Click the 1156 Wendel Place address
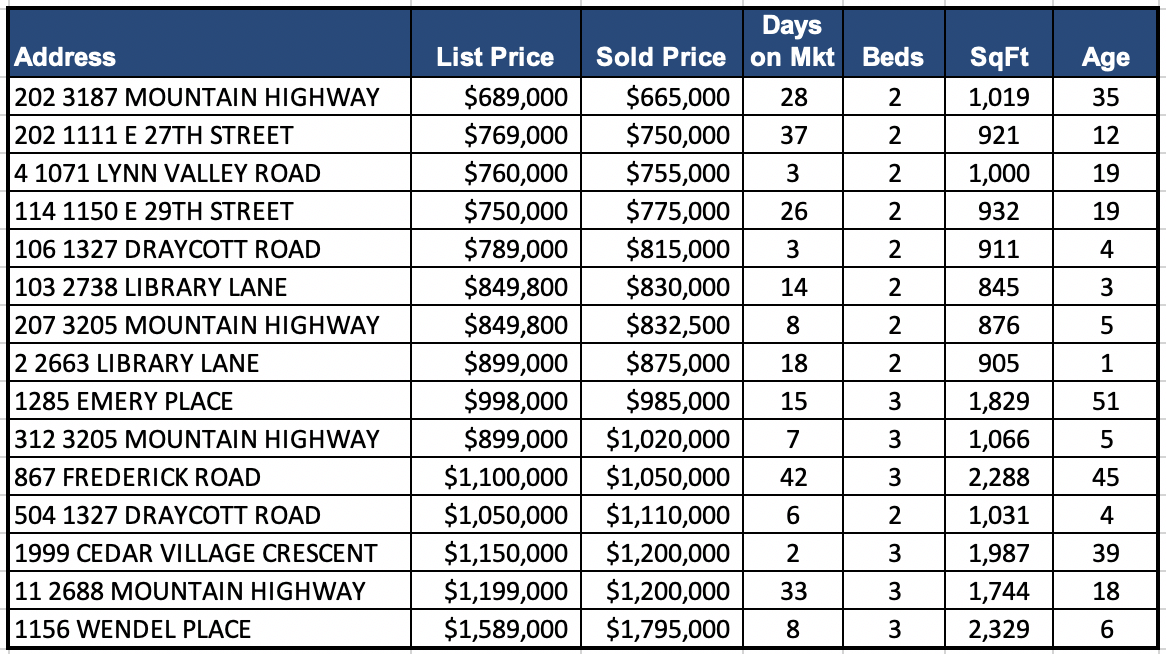Viewport: 1166px width, 654px height. click(x=133, y=629)
